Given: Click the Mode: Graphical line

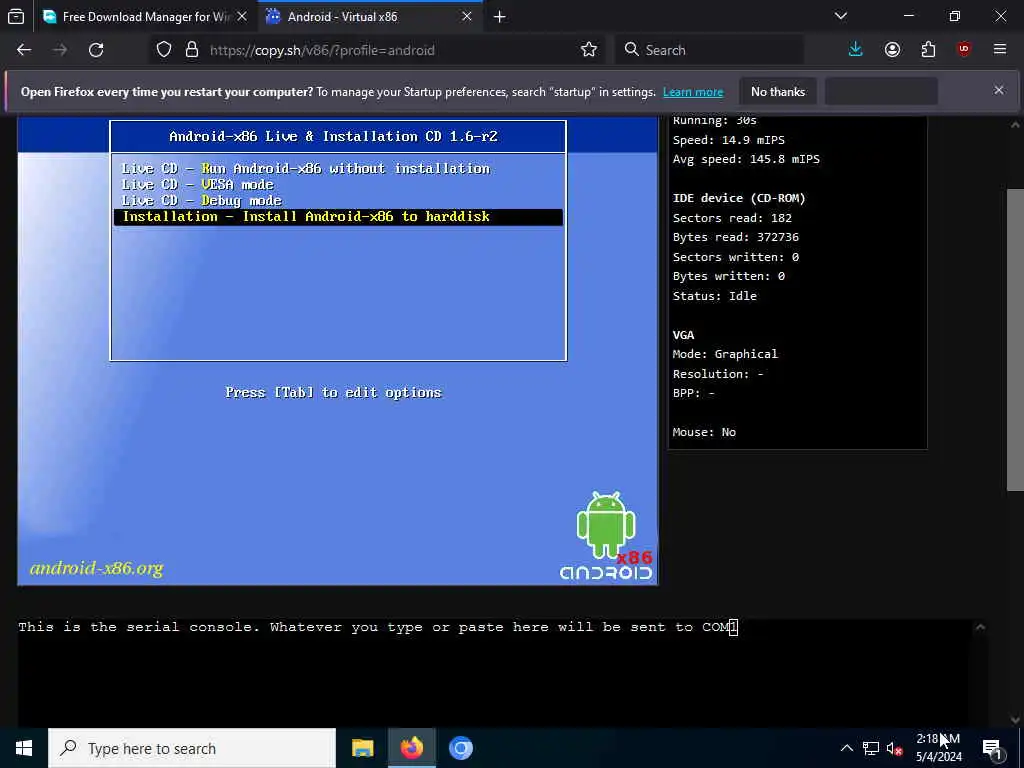Looking at the screenshot, I should tap(725, 354).
